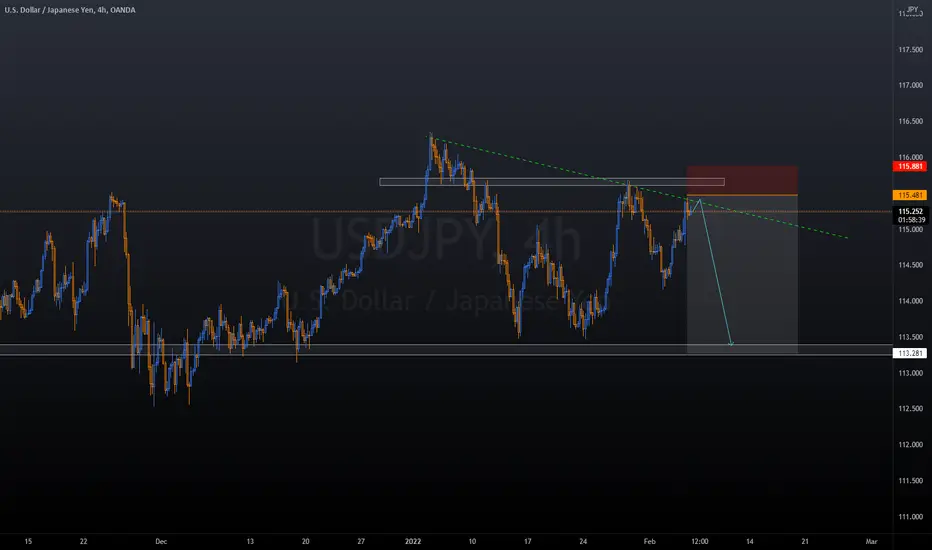
Task: Click the 24 date label on time axis
Action: [x=583, y=542]
